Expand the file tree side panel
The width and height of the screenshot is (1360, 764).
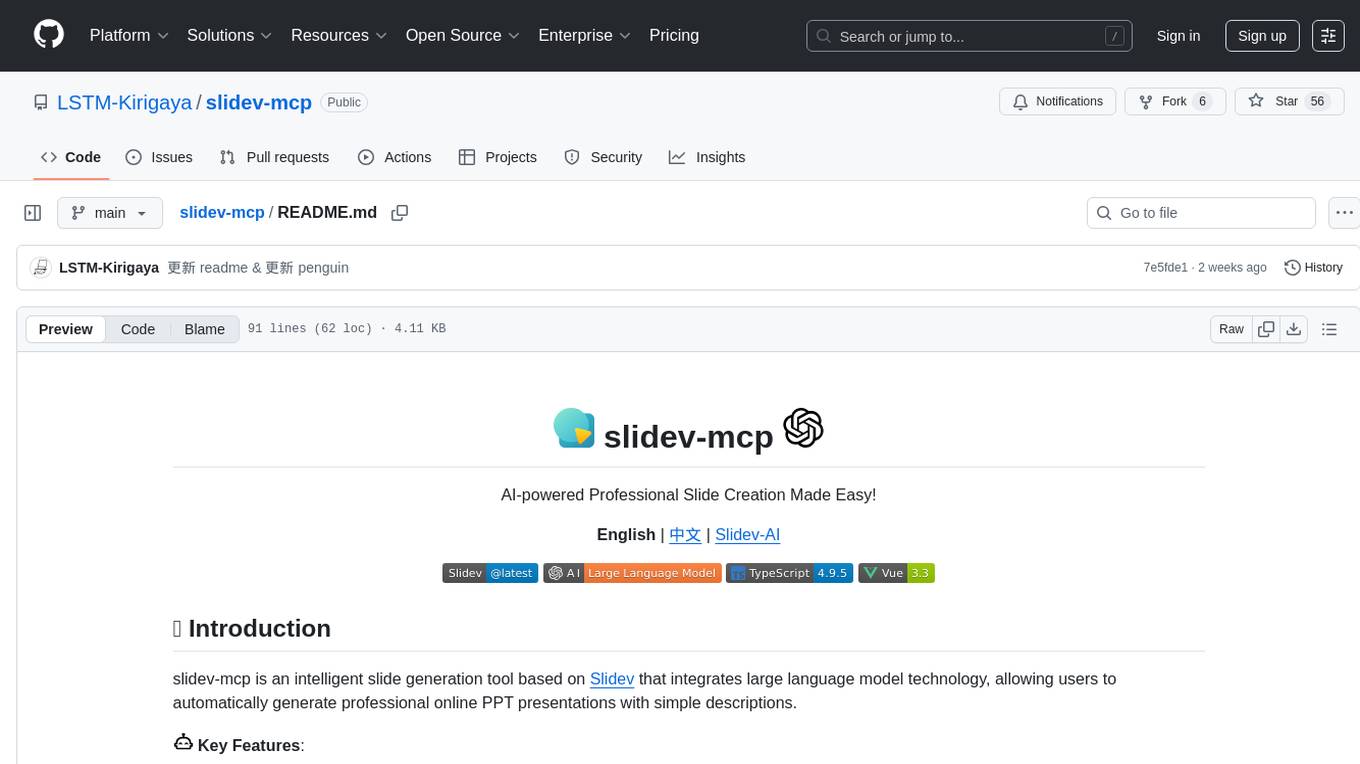click(33, 213)
